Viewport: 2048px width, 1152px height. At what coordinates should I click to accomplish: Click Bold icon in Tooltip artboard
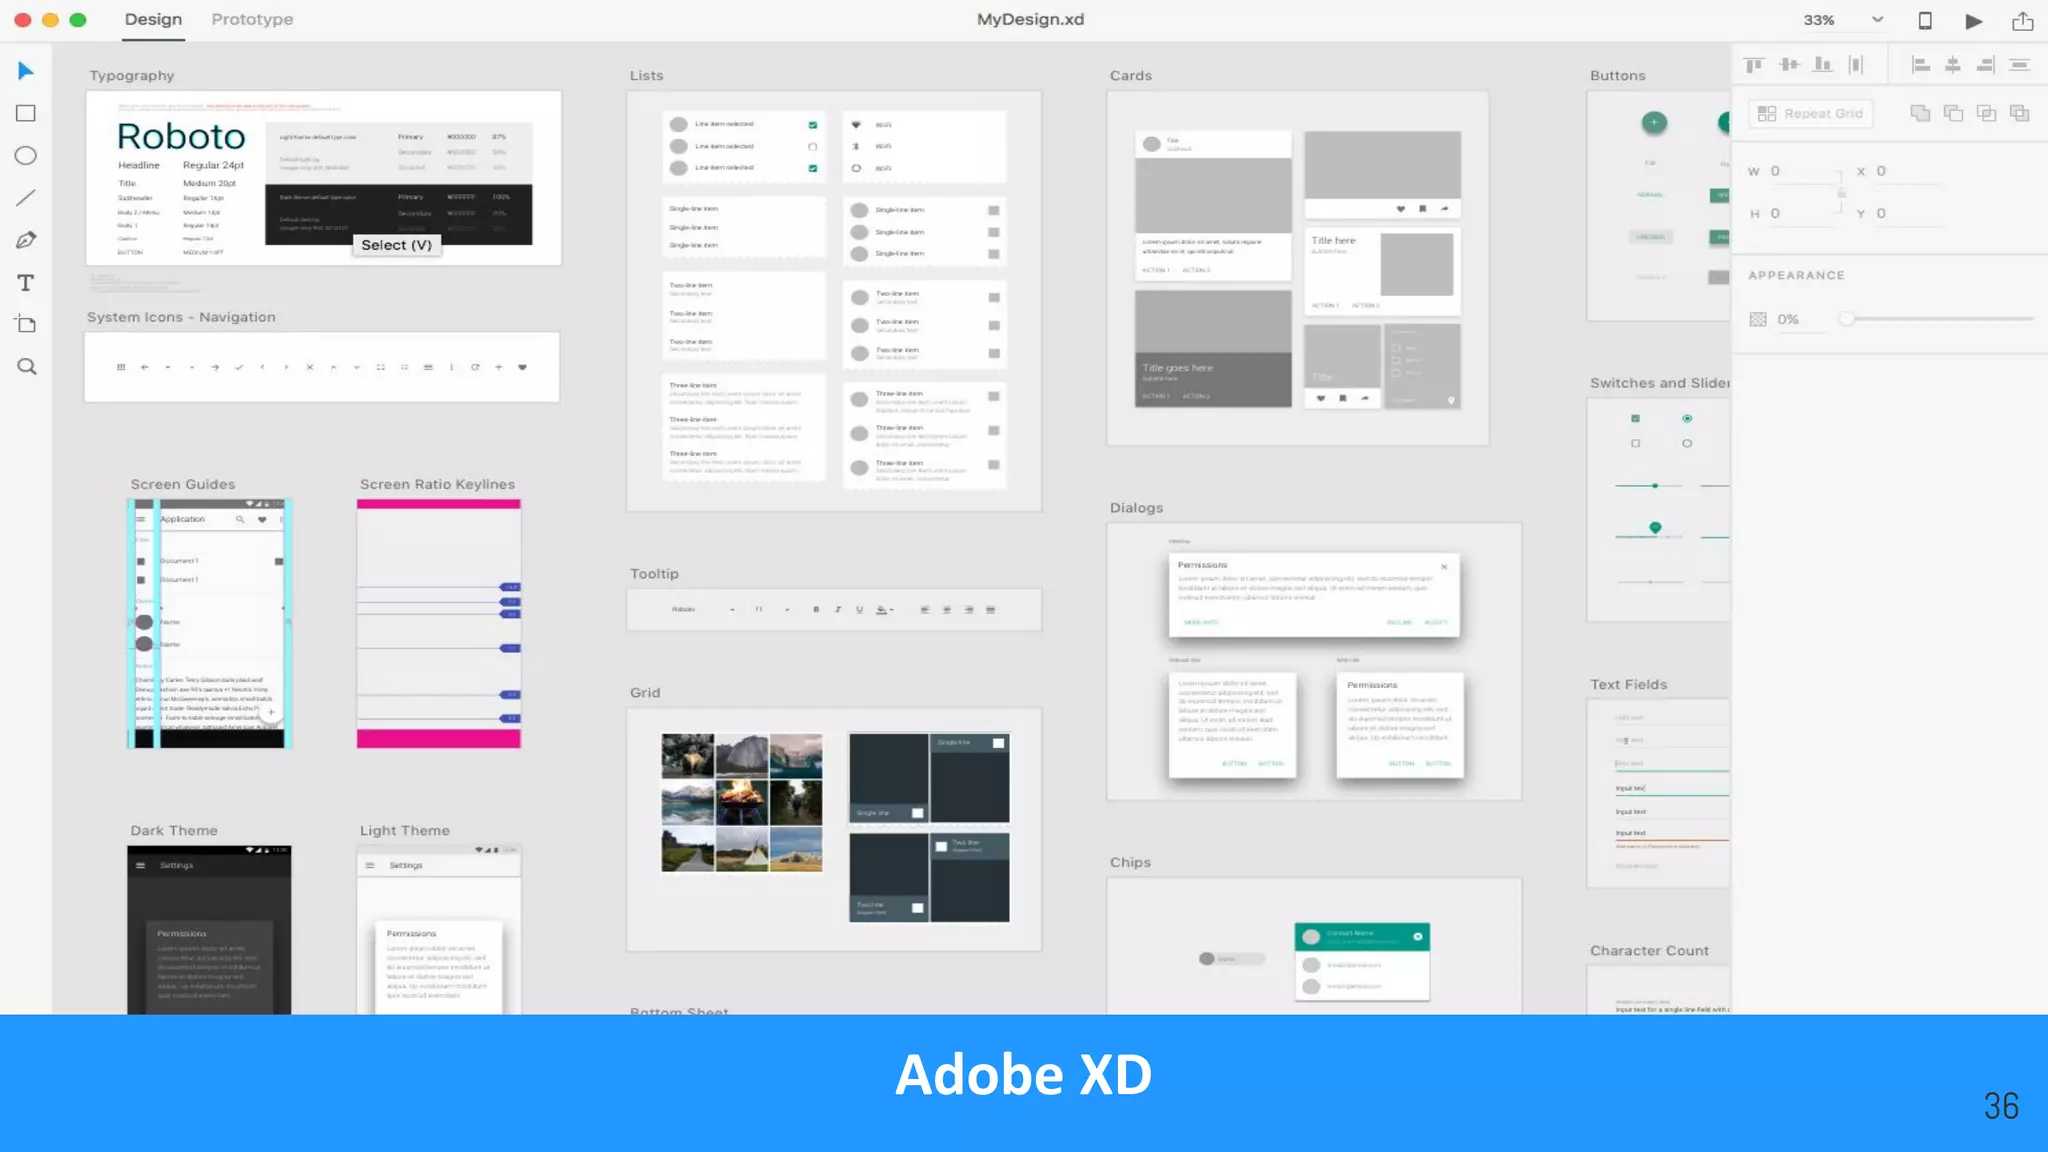[x=816, y=609]
